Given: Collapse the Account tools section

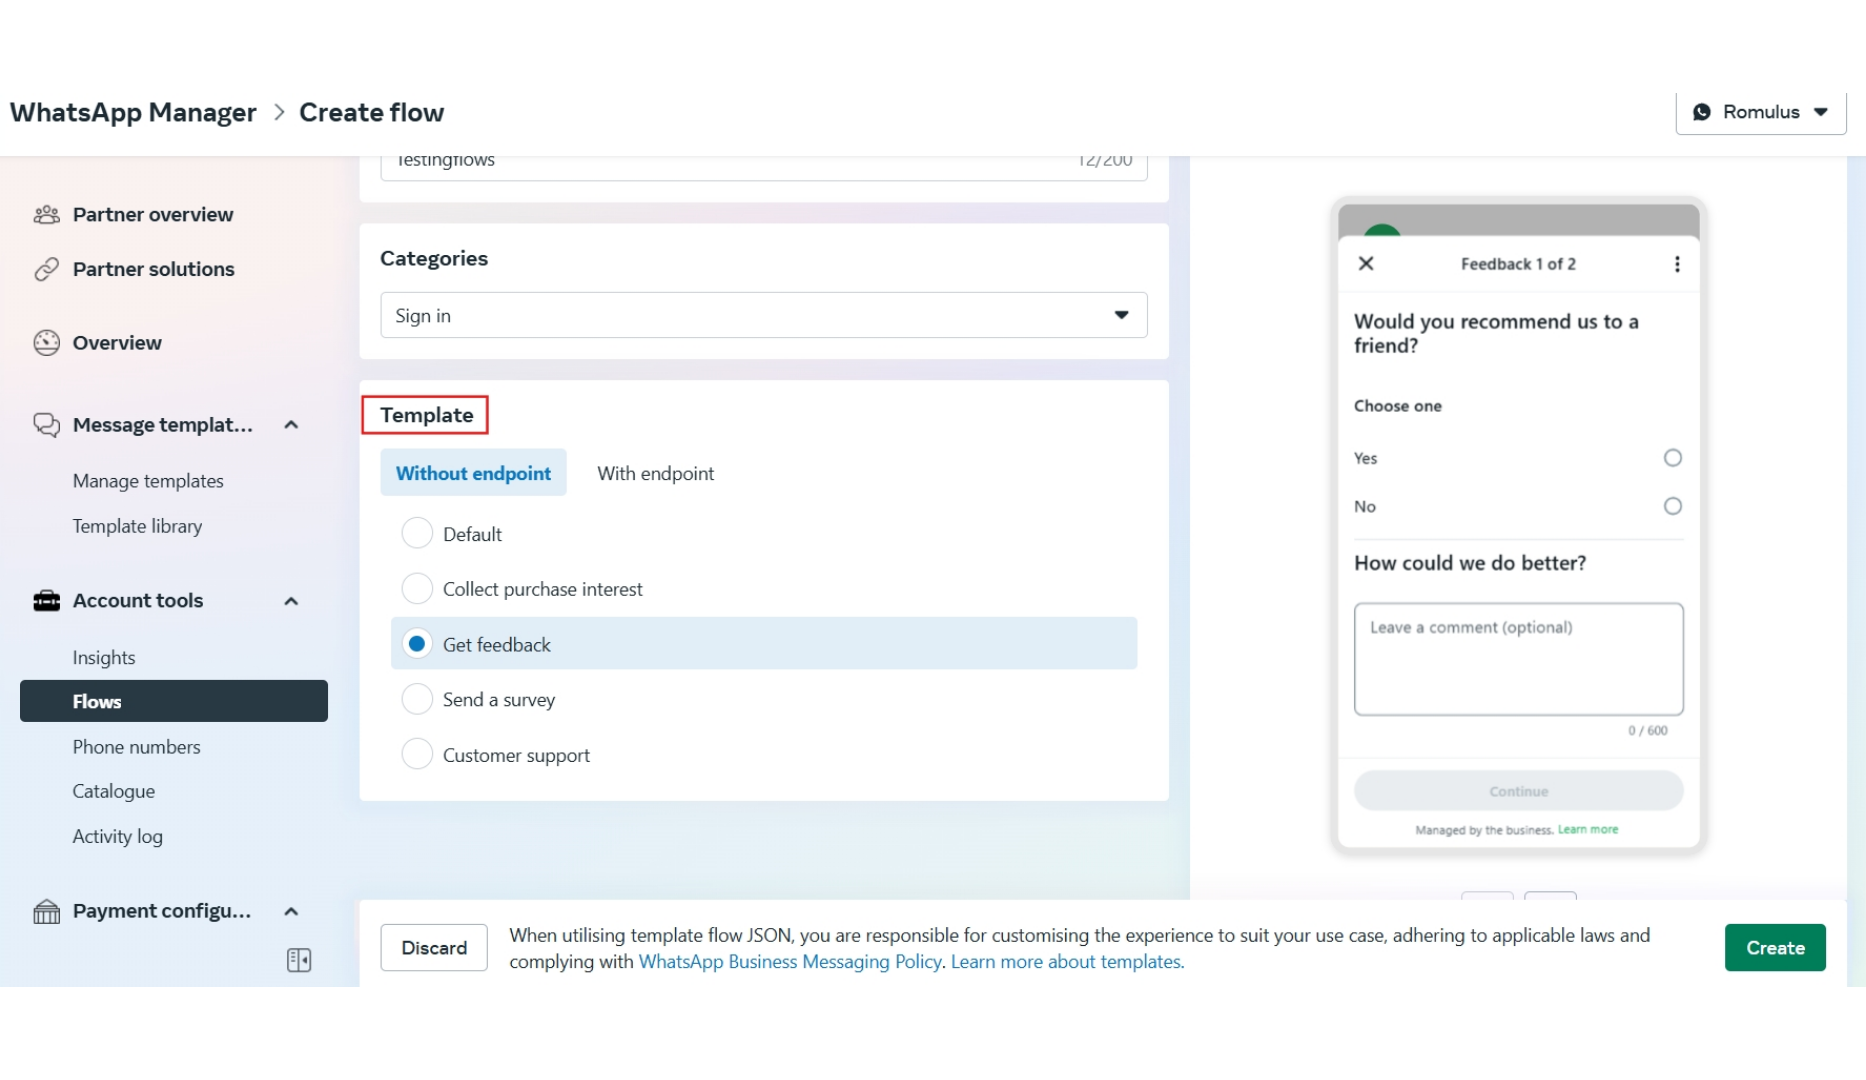Looking at the screenshot, I should [291, 600].
